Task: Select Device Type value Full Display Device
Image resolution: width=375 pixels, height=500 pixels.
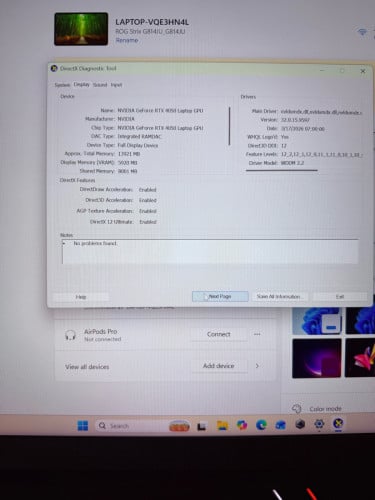Action: point(138,145)
